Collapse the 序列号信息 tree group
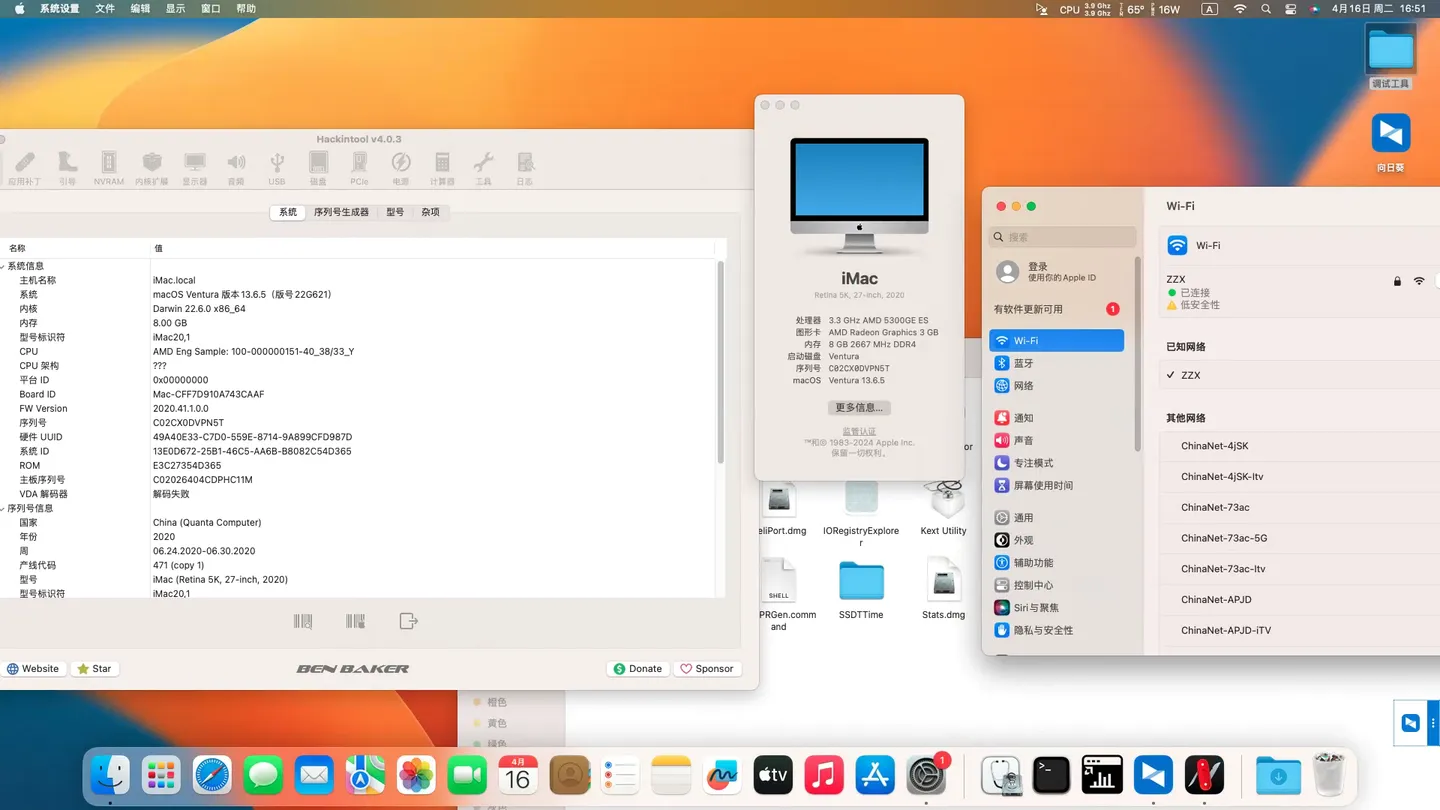 [4, 508]
